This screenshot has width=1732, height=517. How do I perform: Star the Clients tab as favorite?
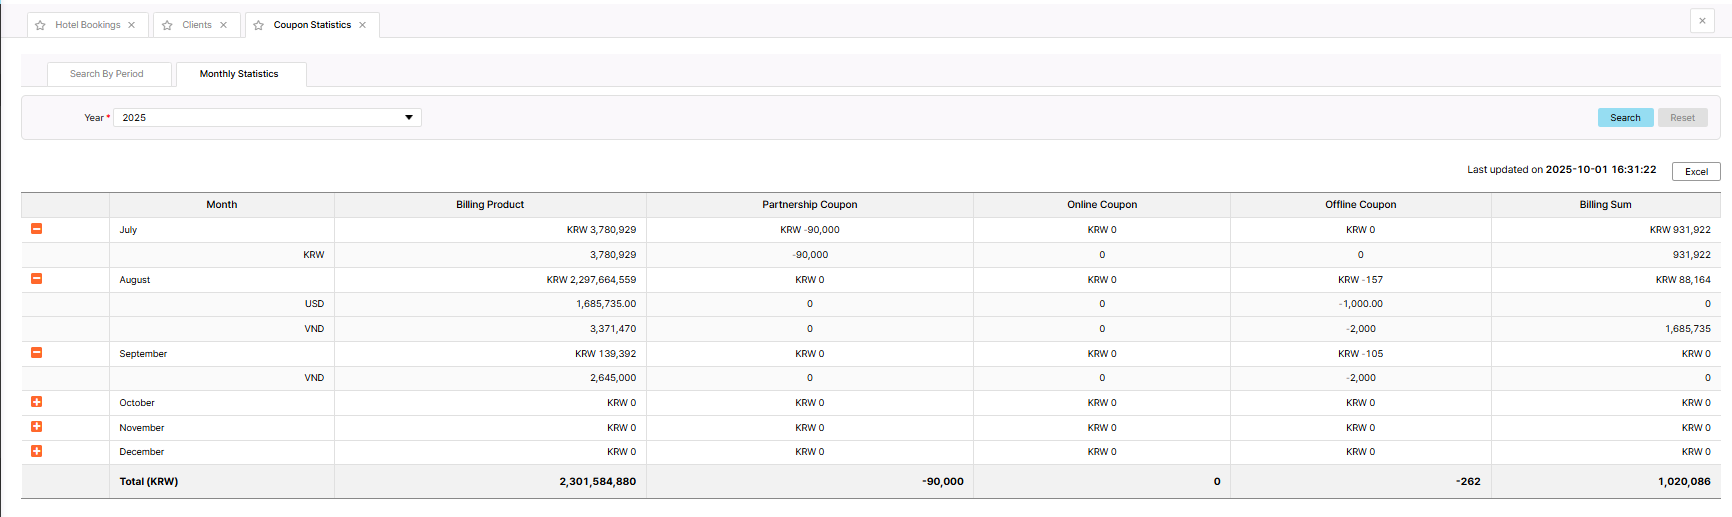tap(167, 25)
